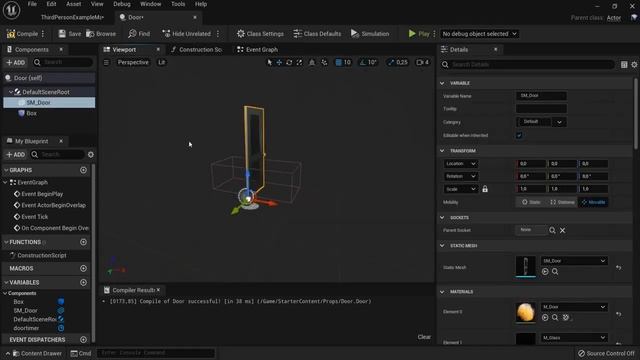Switch to Construction Script tab
The height and width of the screenshot is (360, 640).
pos(196,49)
